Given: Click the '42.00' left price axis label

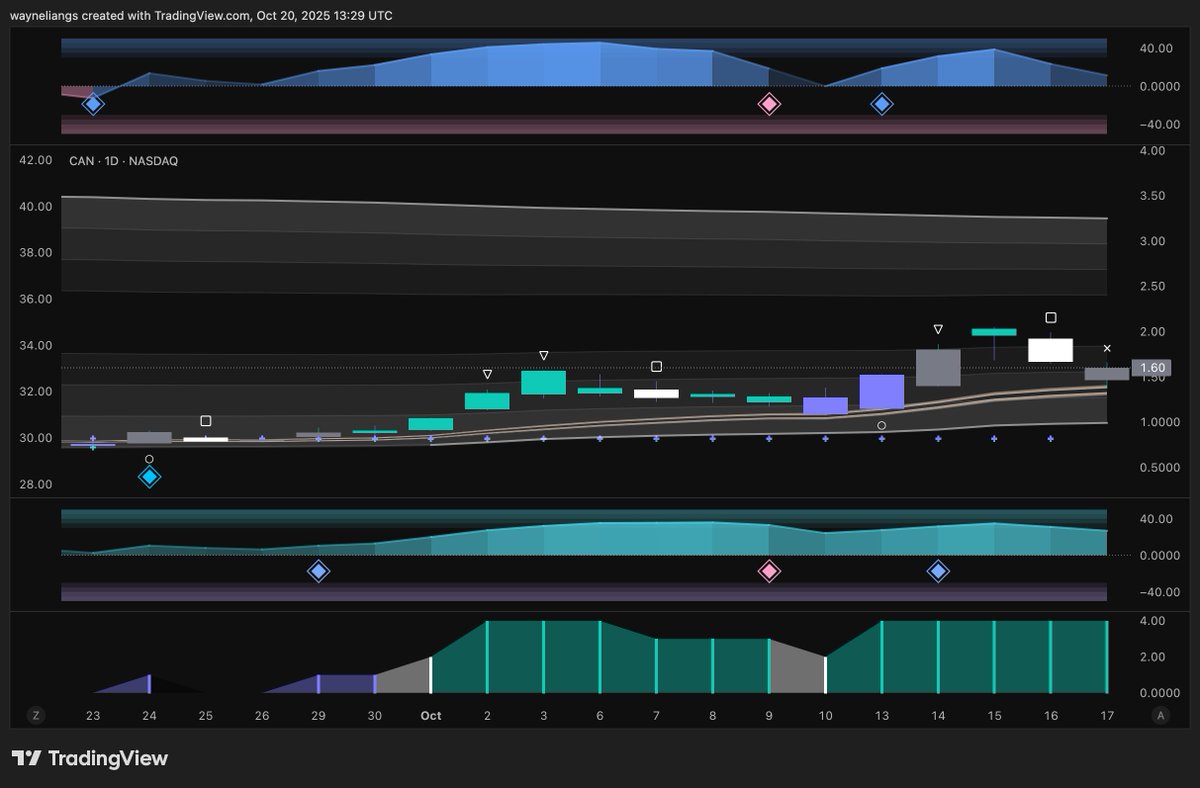Looking at the screenshot, I should click(35, 160).
